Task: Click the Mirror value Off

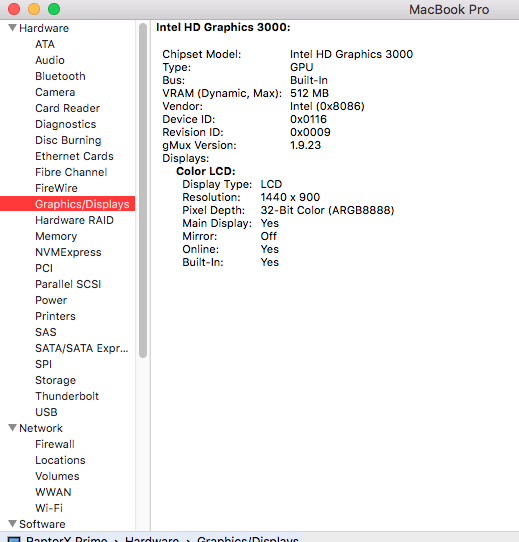Action: (268, 236)
